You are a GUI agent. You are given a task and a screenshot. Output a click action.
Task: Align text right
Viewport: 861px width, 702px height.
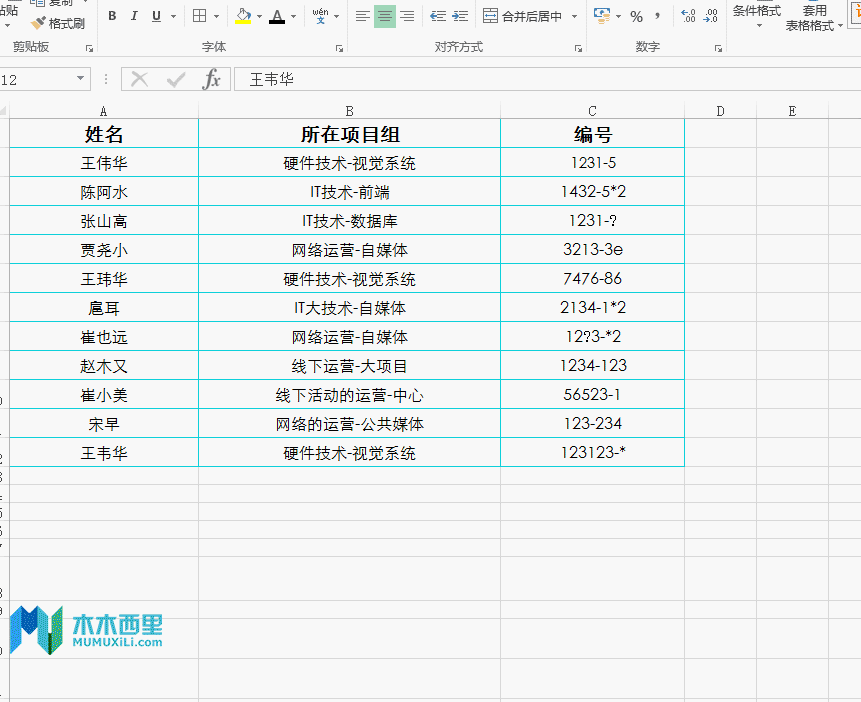click(407, 16)
